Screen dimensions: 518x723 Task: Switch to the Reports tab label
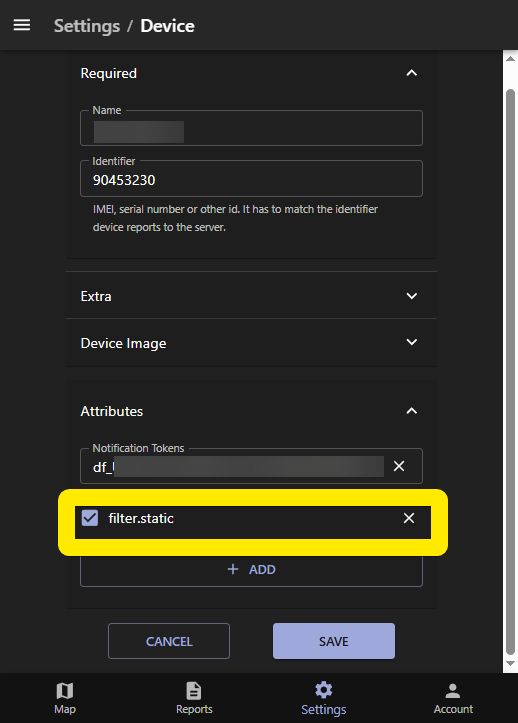click(x=194, y=709)
